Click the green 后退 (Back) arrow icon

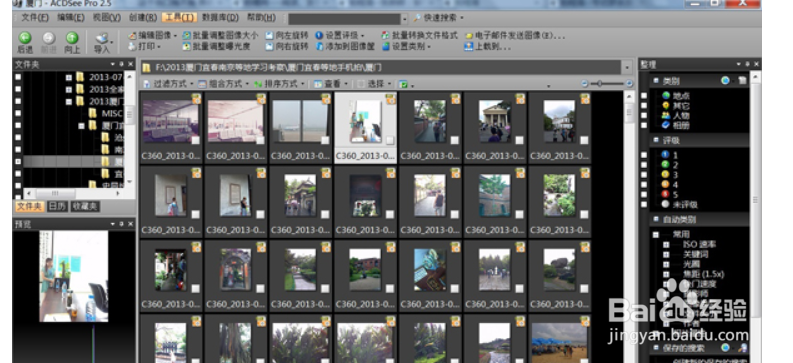[25, 38]
